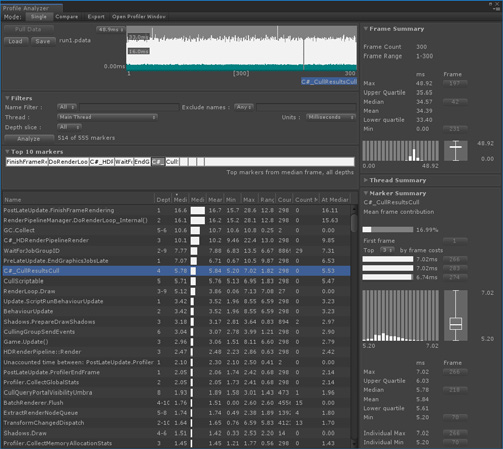The height and width of the screenshot is (449, 503).
Task: Switch mode to Compare
Action: [67, 17]
